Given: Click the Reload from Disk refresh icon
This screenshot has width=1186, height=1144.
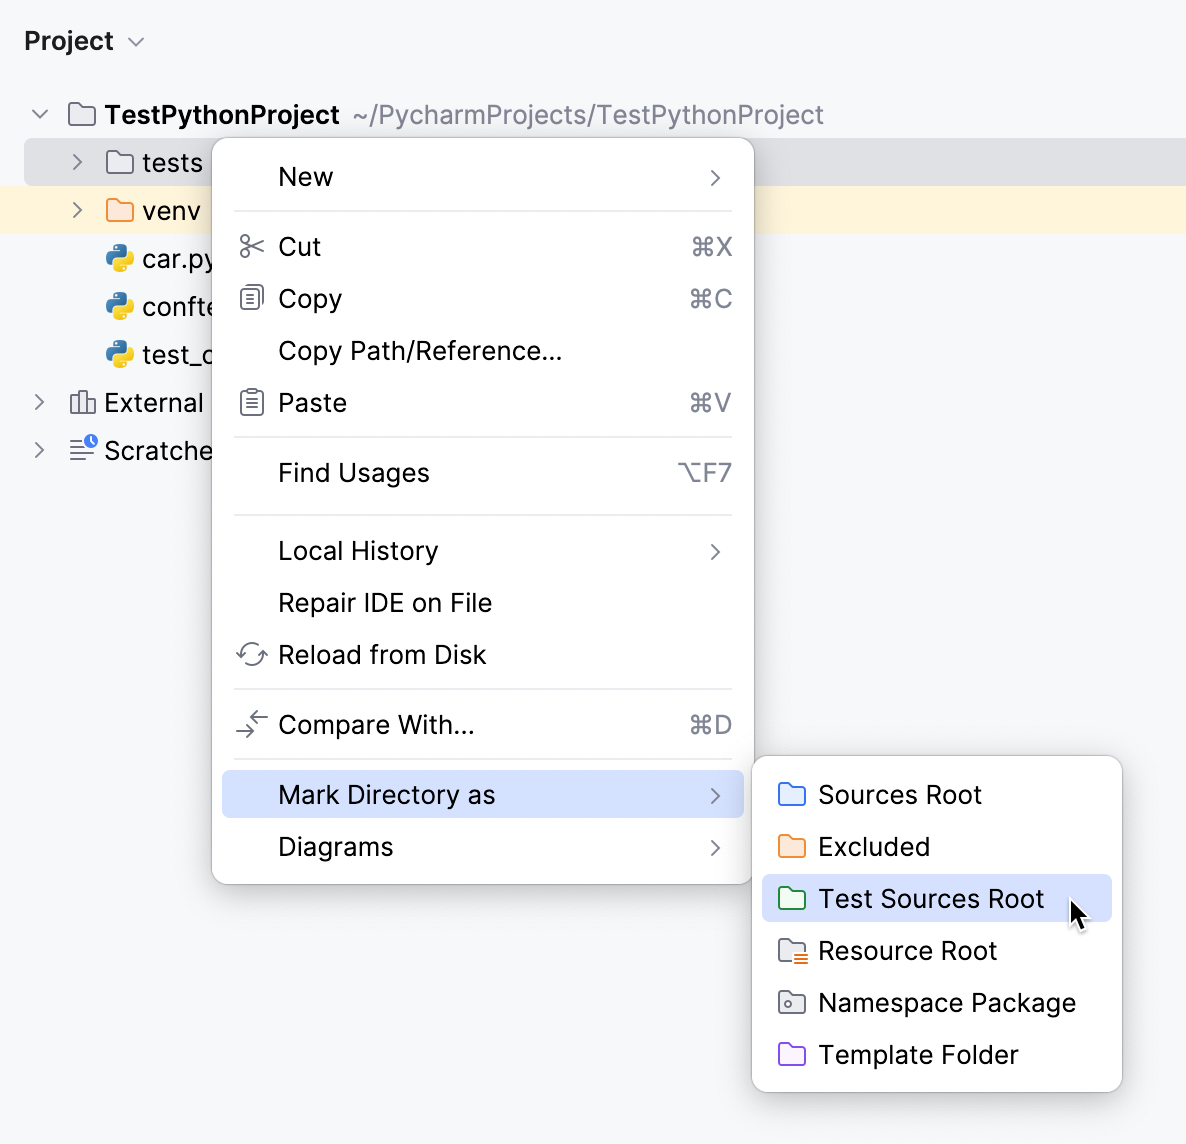Looking at the screenshot, I should point(251,654).
